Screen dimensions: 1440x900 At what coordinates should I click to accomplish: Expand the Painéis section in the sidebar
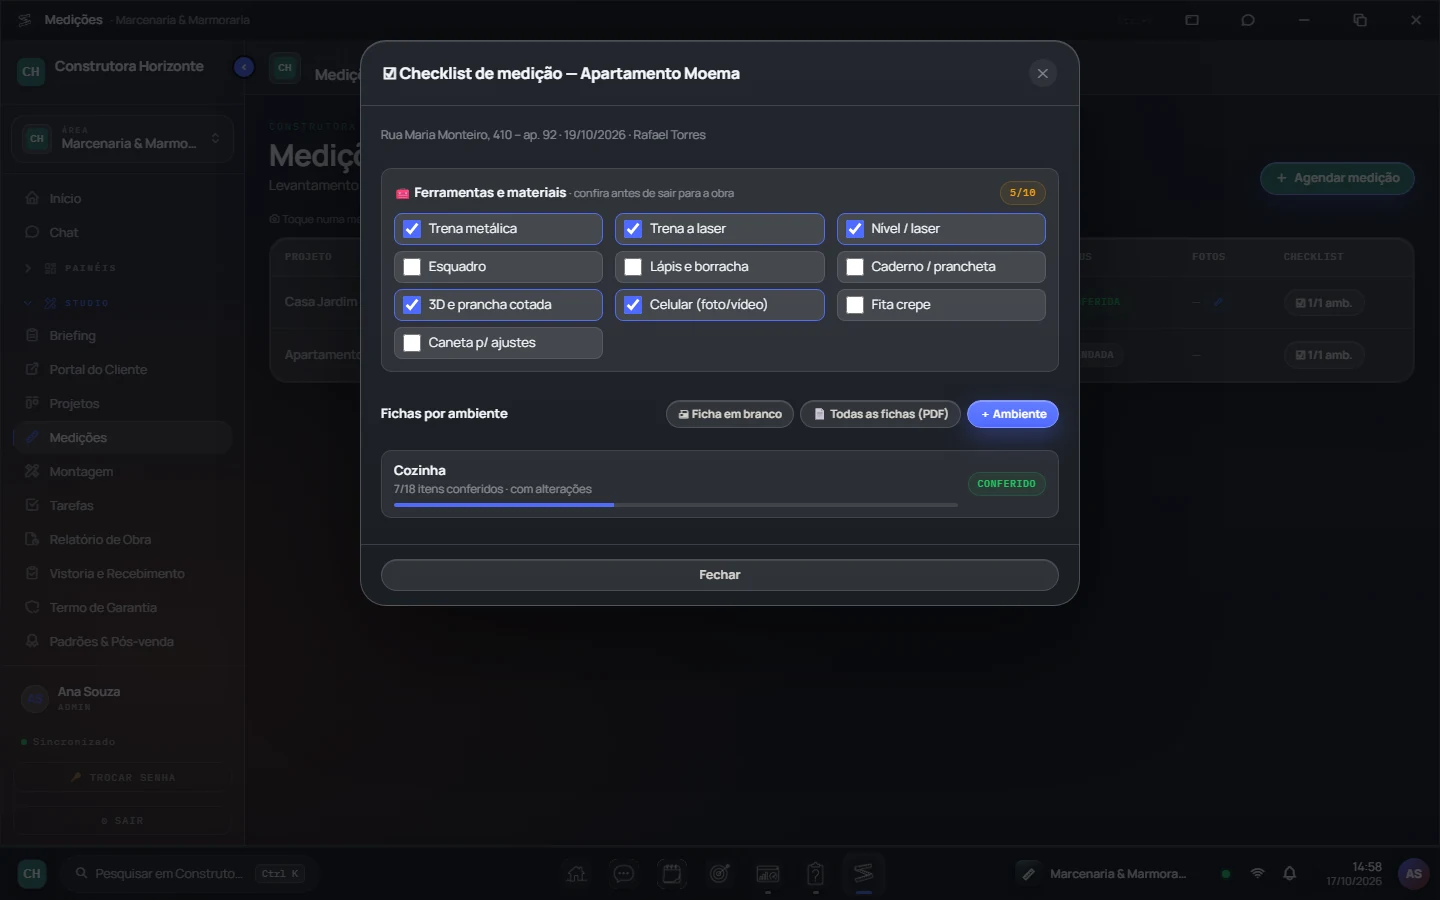click(123, 268)
